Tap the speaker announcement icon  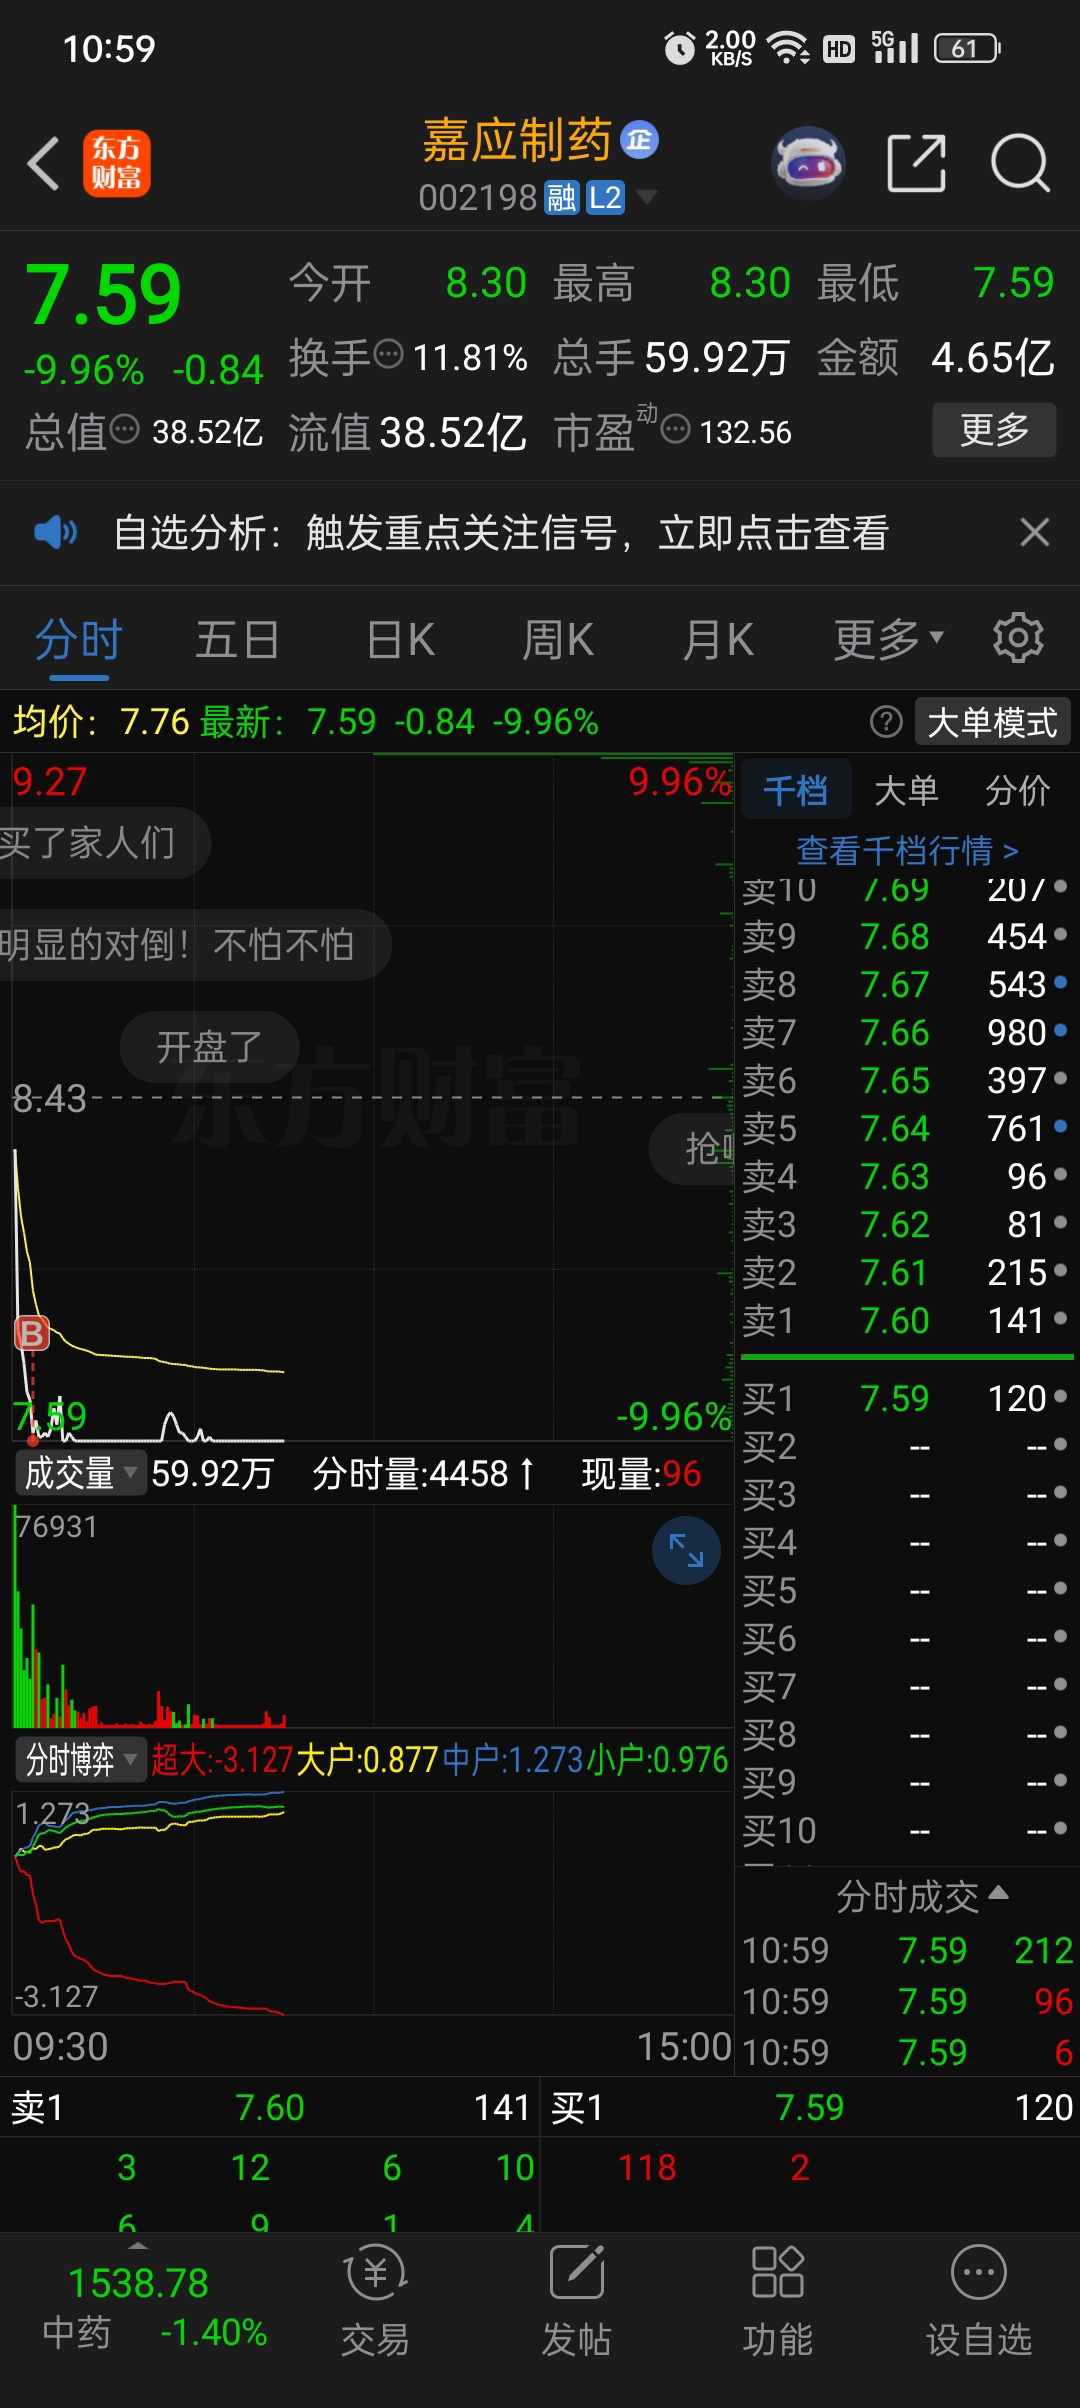tap(55, 532)
